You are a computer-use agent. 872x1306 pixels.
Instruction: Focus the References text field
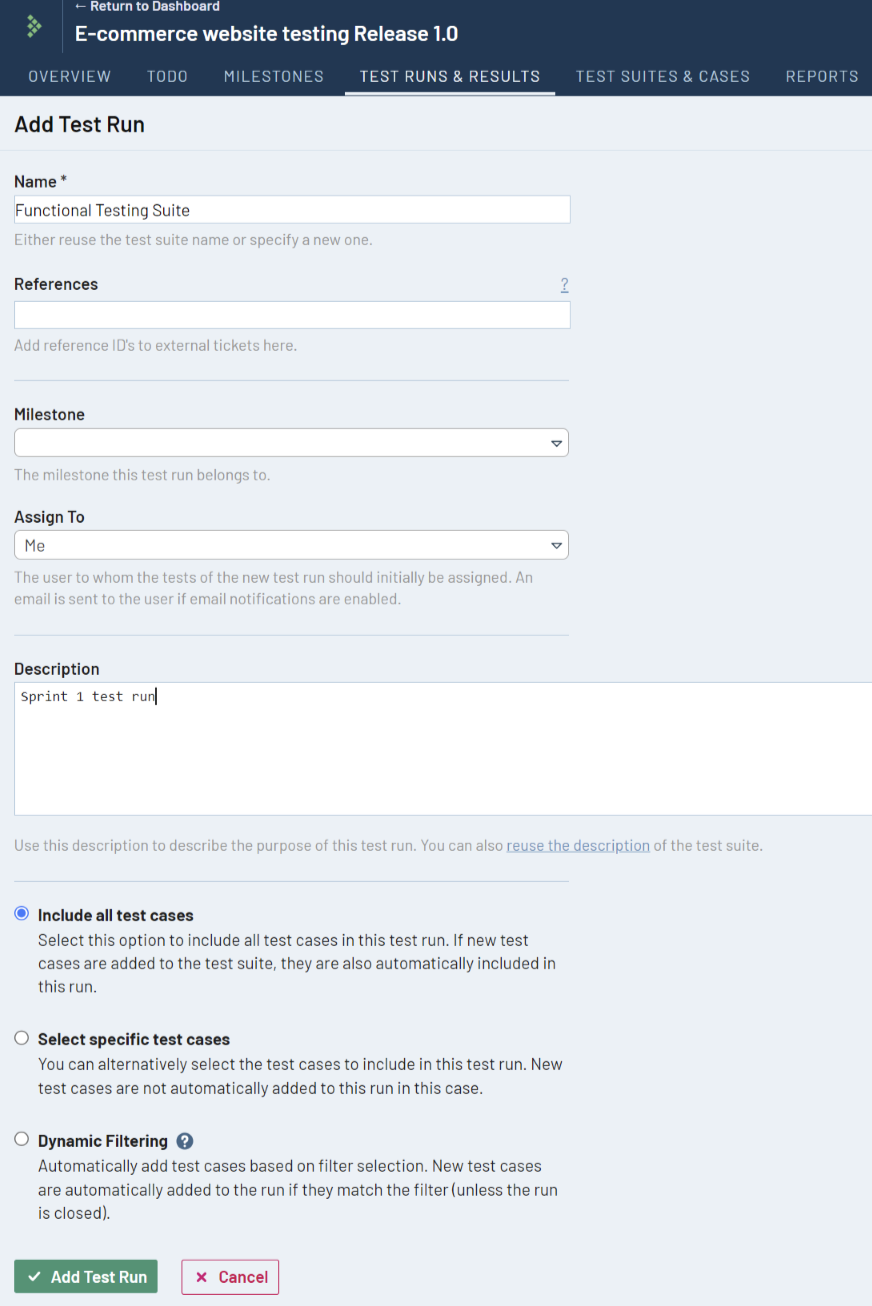(x=291, y=315)
